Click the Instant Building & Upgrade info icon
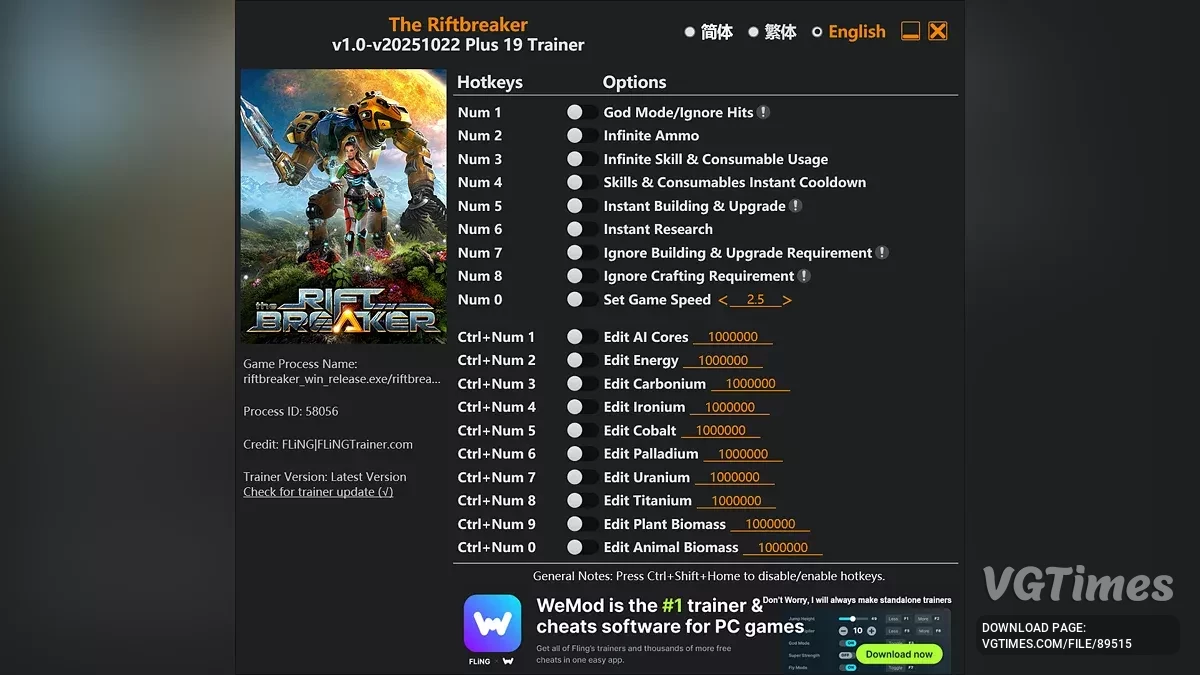1200x675 pixels. click(796, 206)
